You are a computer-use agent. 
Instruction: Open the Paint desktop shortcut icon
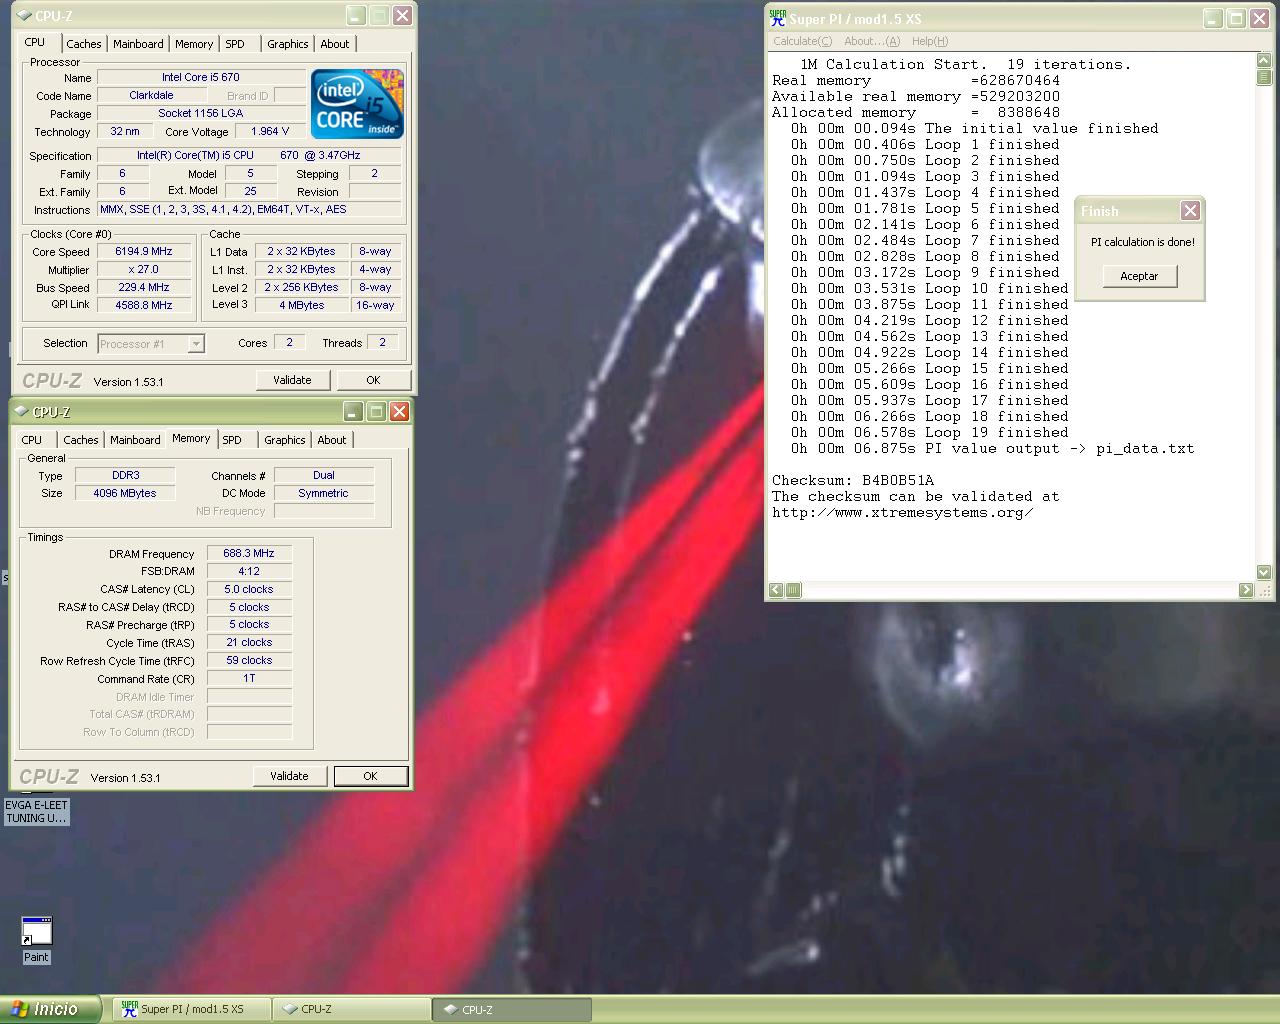pyautogui.click(x=36, y=932)
